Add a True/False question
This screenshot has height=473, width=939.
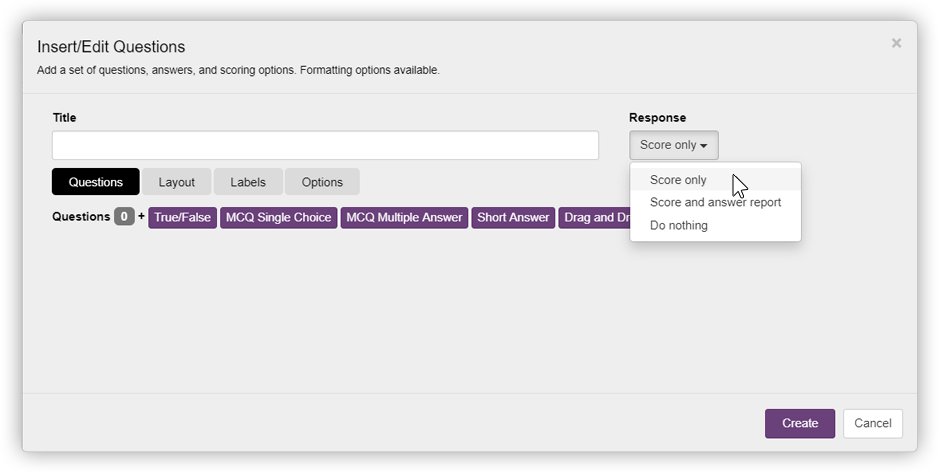point(183,217)
